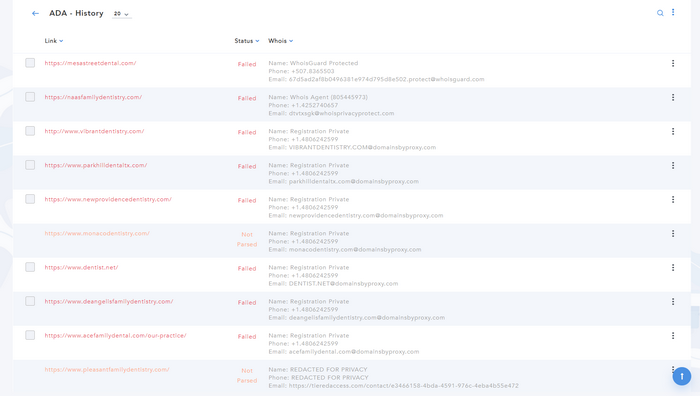Image resolution: width=700 pixels, height=396 pixels.
Task: Open link https://www.dentist.net/
Action: coord(81,267)
